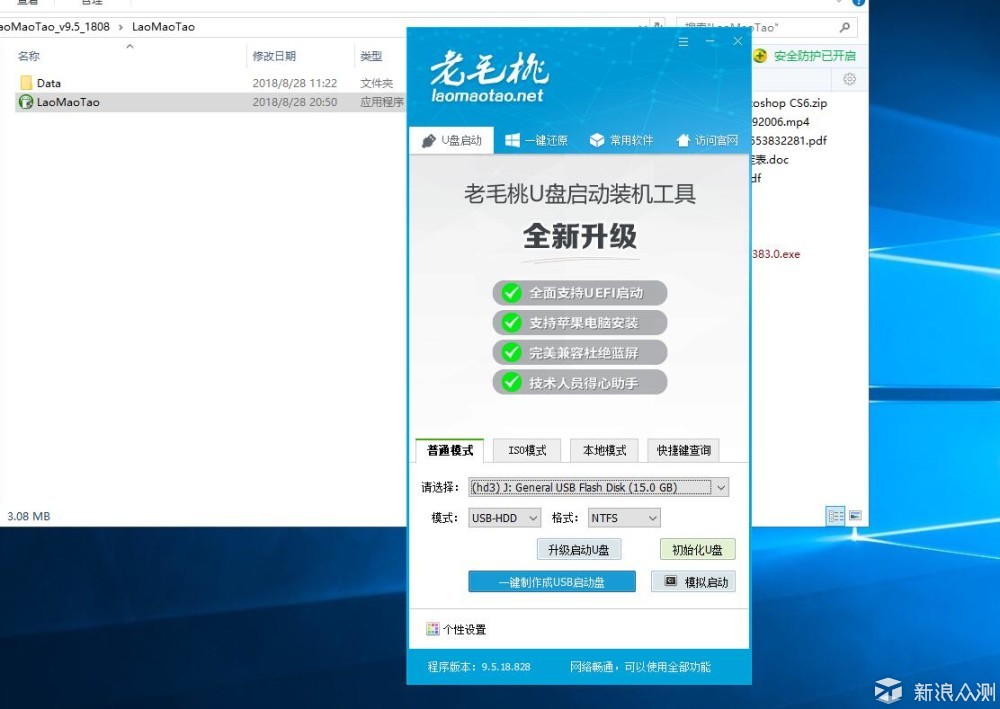Click the Explorer search magnifier icon
The width and height of the screenshot is (1000, 709).
click(845, 27)
